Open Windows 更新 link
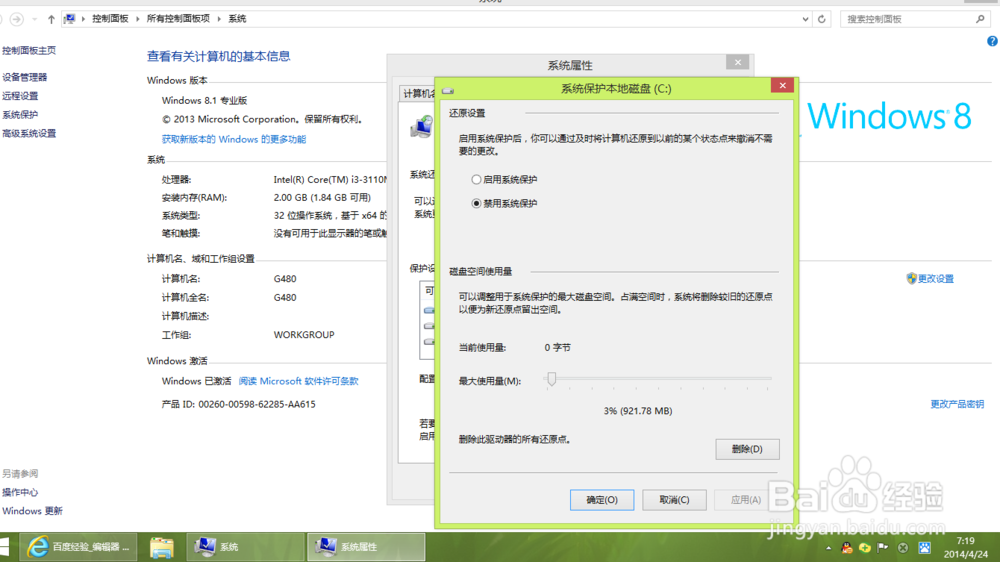 pos(32,511)
